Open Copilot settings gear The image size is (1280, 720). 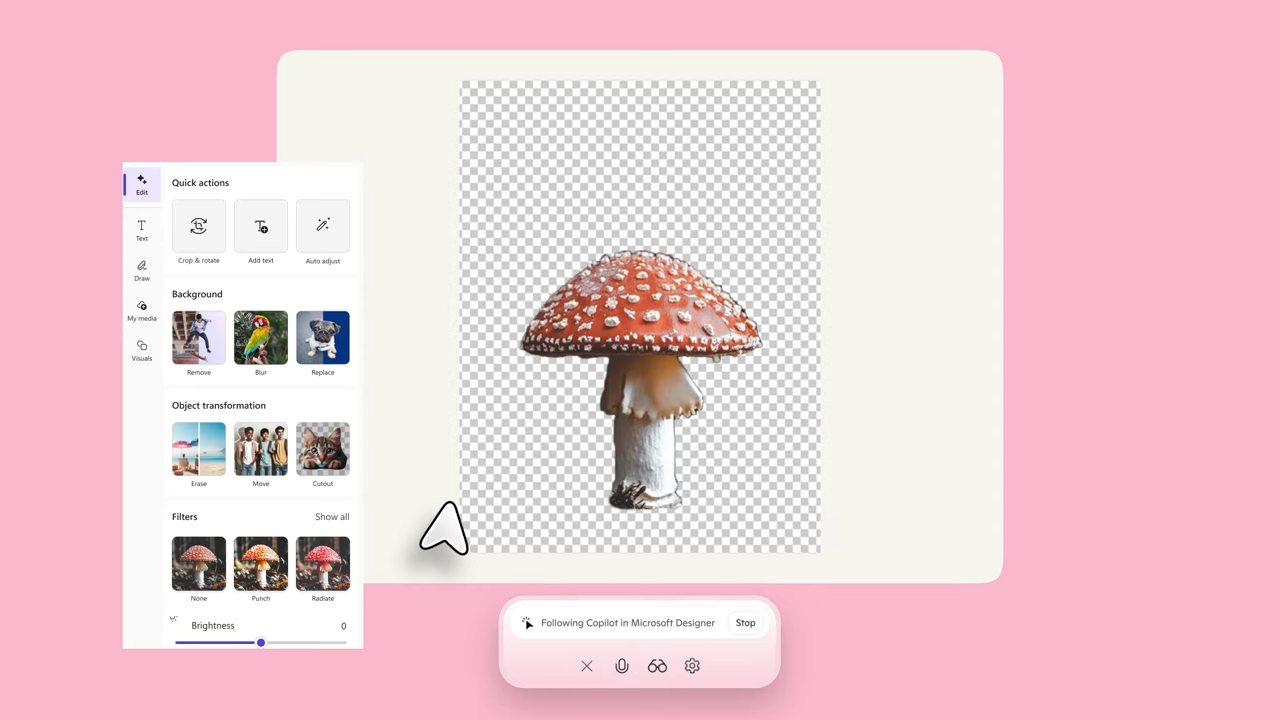pyautogui.click(x=692, y=666)
